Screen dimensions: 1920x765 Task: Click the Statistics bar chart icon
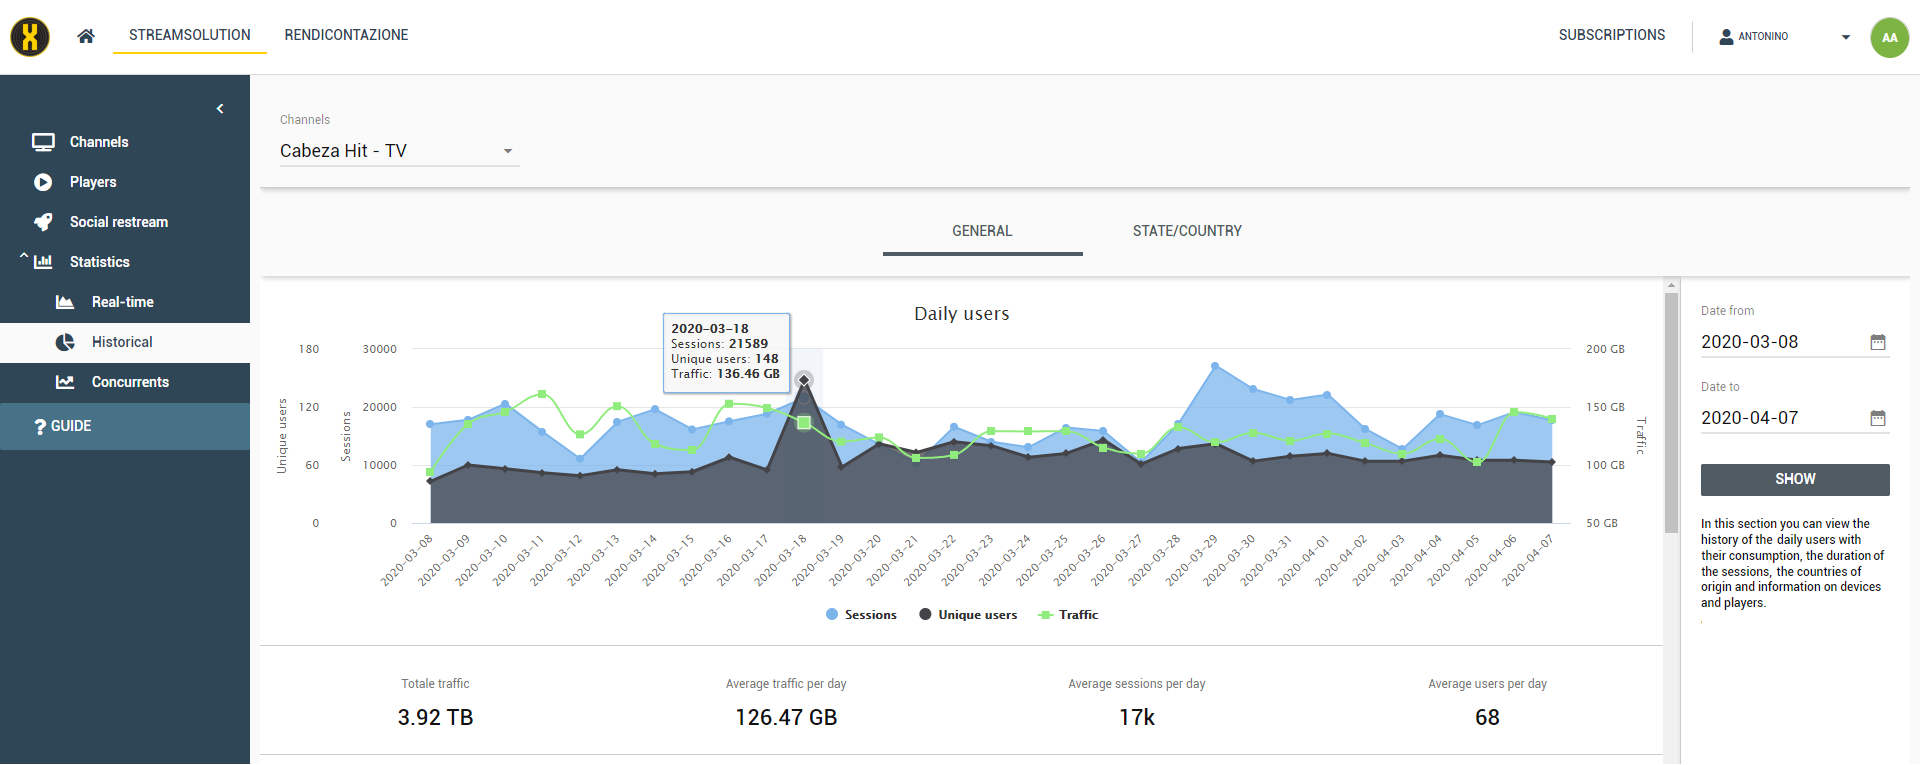(x=43, y=262)
